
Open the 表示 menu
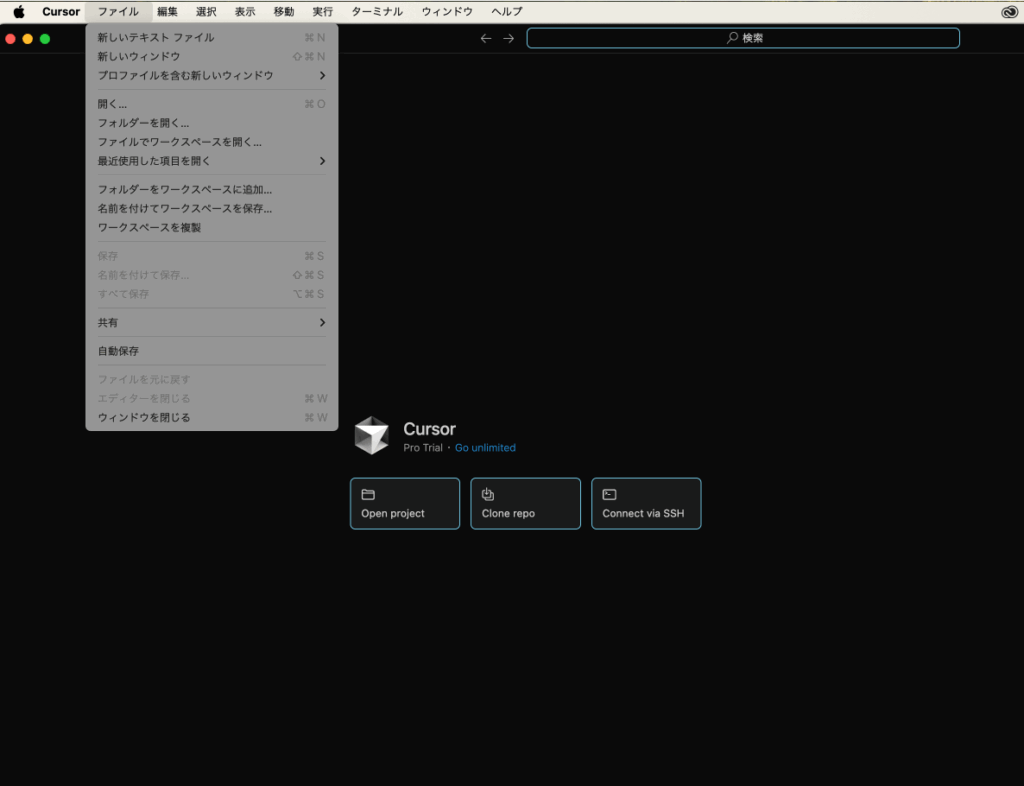[x=245, y=12]
